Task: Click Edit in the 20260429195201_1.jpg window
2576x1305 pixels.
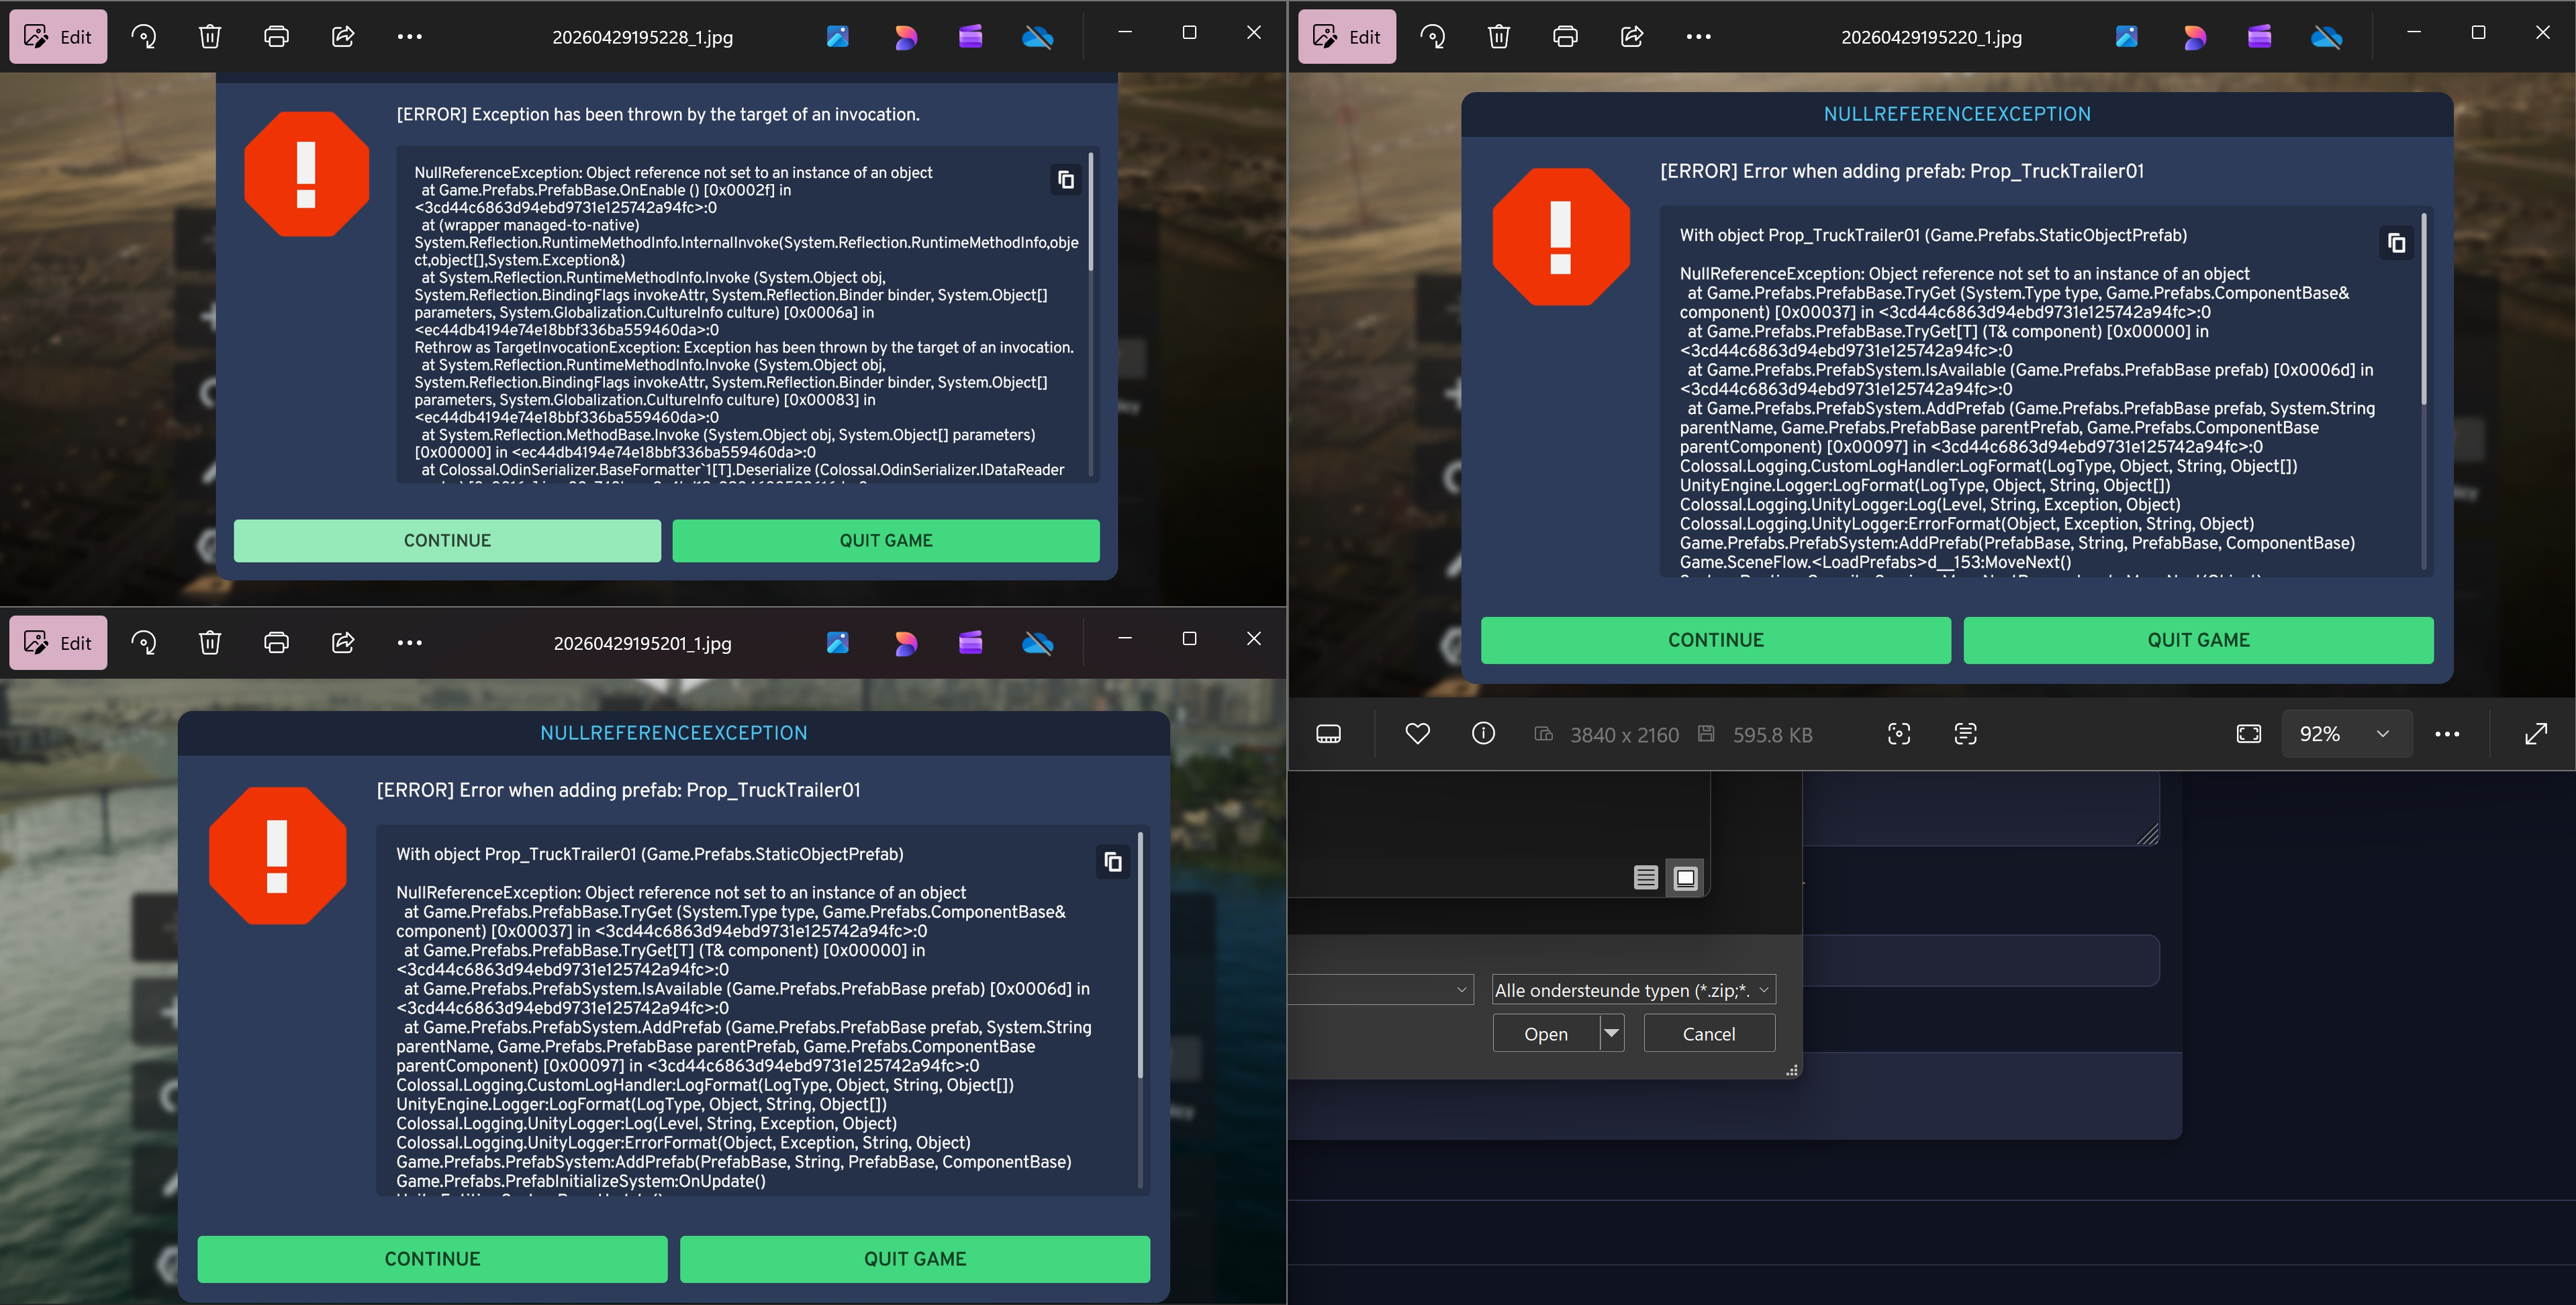Action: coord(58,643)
